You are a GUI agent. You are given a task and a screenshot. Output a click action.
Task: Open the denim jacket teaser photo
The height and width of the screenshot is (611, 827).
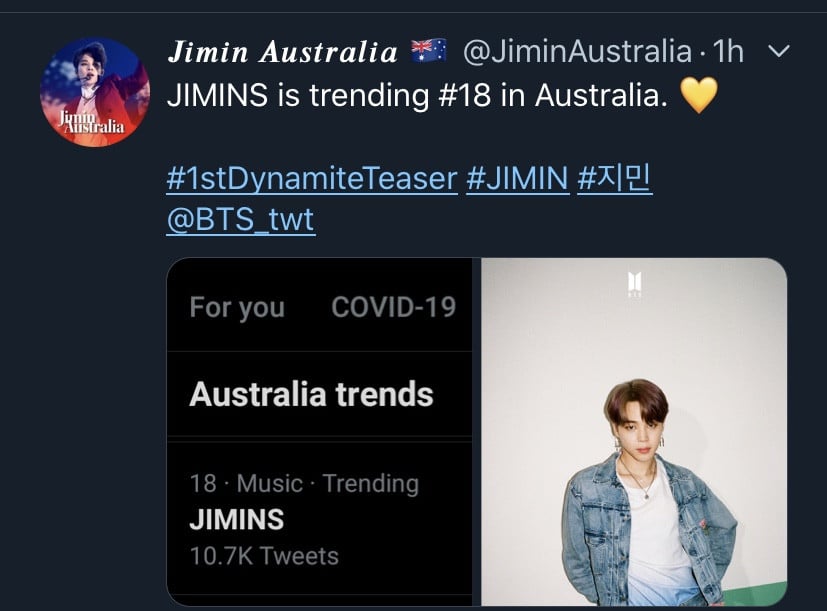pyautogui.click(x=634, y=432)
